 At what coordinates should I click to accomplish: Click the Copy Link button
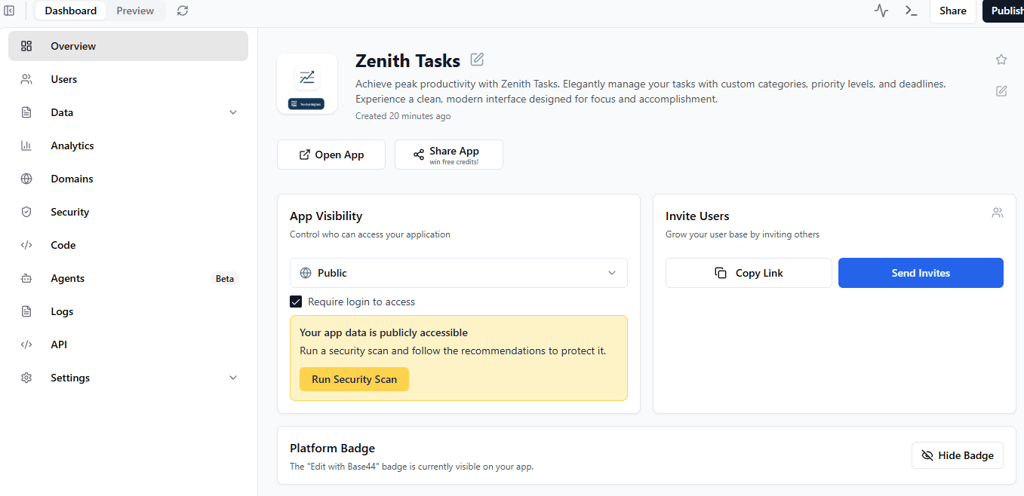(x=748, y=273)
